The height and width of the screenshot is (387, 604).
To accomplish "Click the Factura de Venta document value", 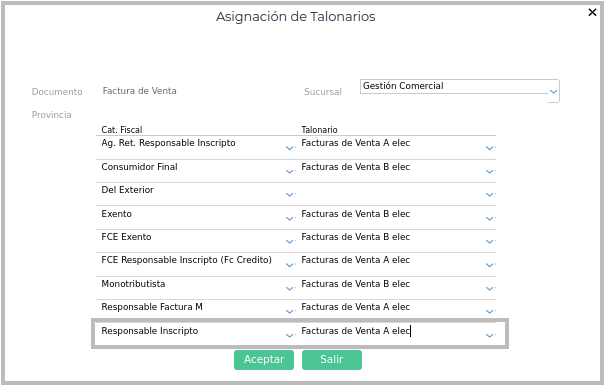I will pos(139,91).
